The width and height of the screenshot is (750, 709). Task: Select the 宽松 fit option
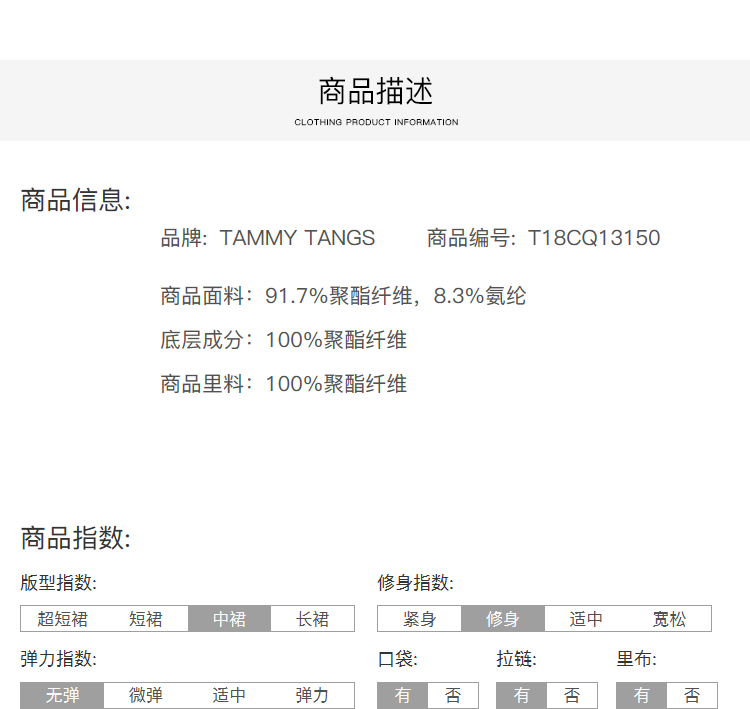coord(669,619)
